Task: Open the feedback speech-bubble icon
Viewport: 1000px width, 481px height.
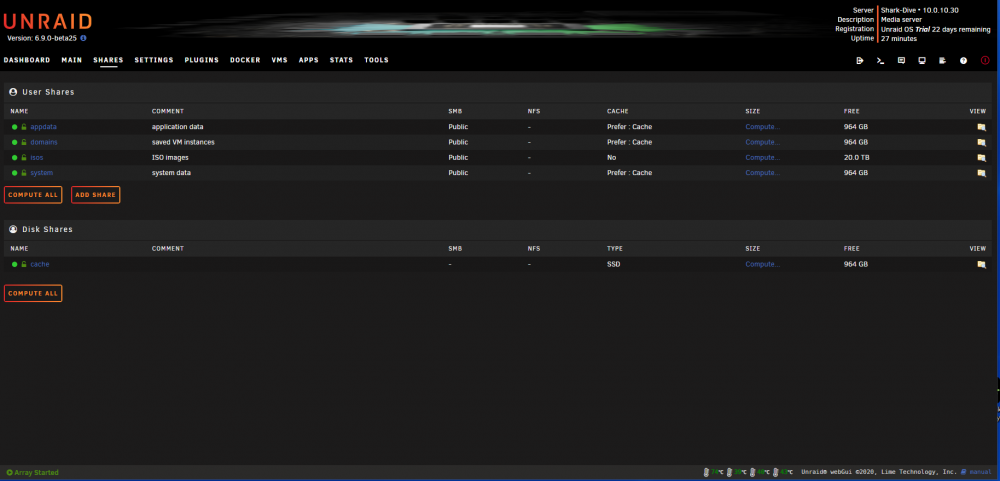Action: click(x=901, y=61)
